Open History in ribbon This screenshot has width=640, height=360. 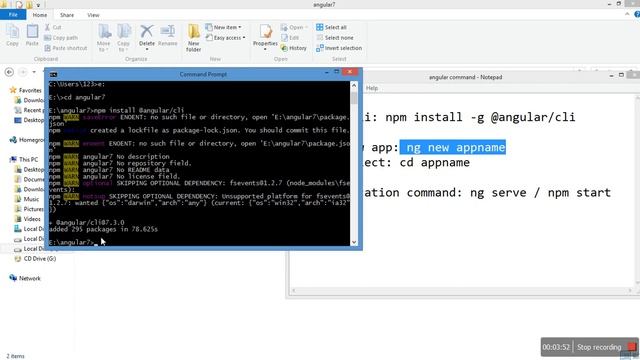pos(293,48)
